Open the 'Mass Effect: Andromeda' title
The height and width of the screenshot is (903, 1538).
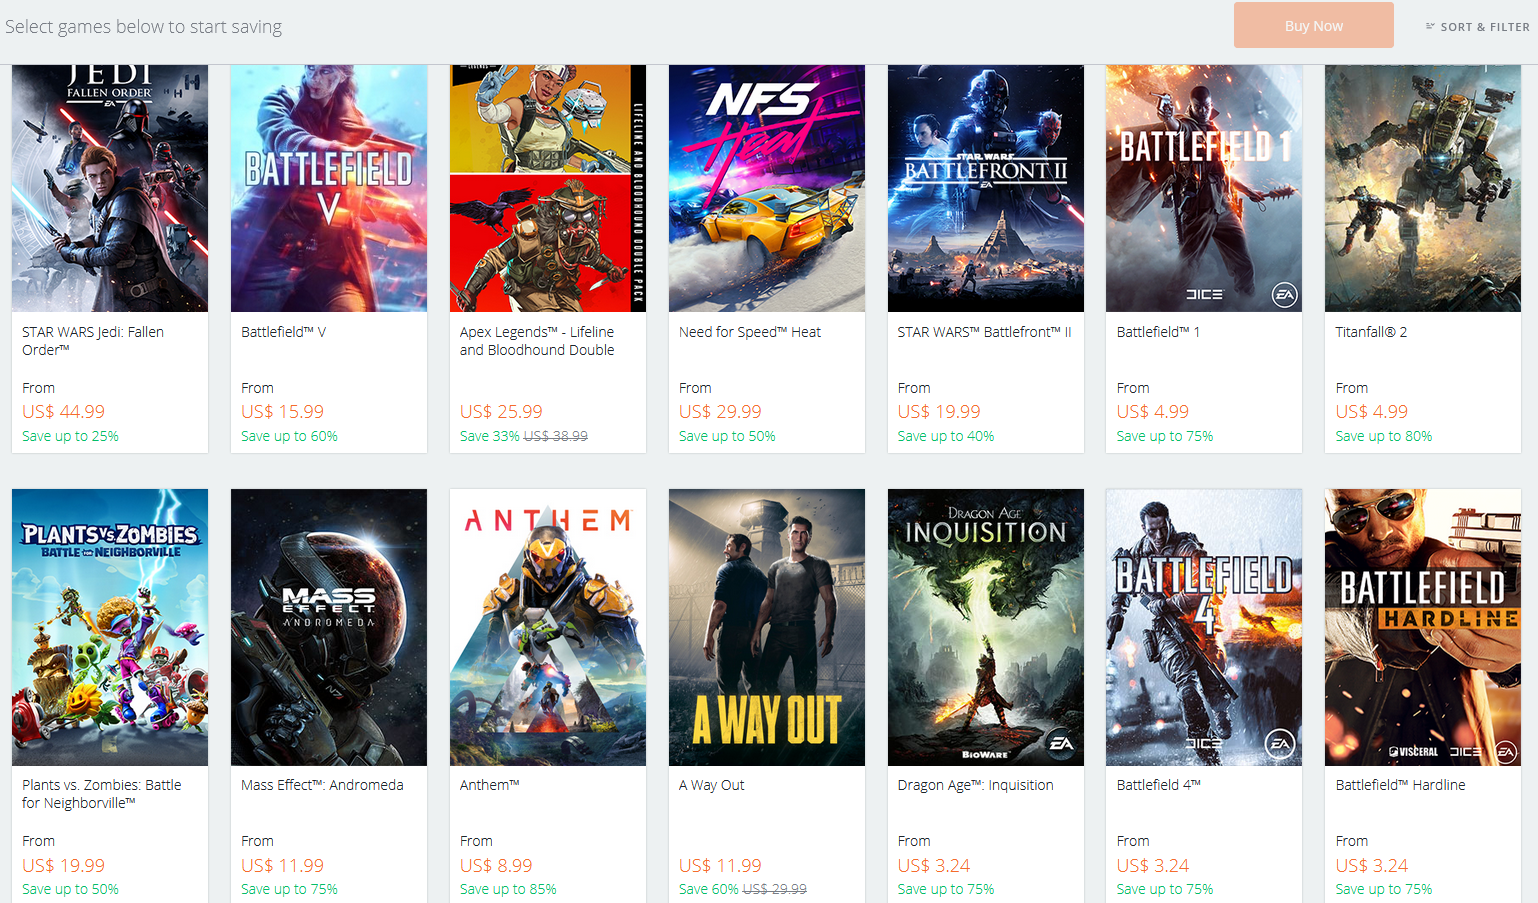pyautogui.click(x=322, y=785)
